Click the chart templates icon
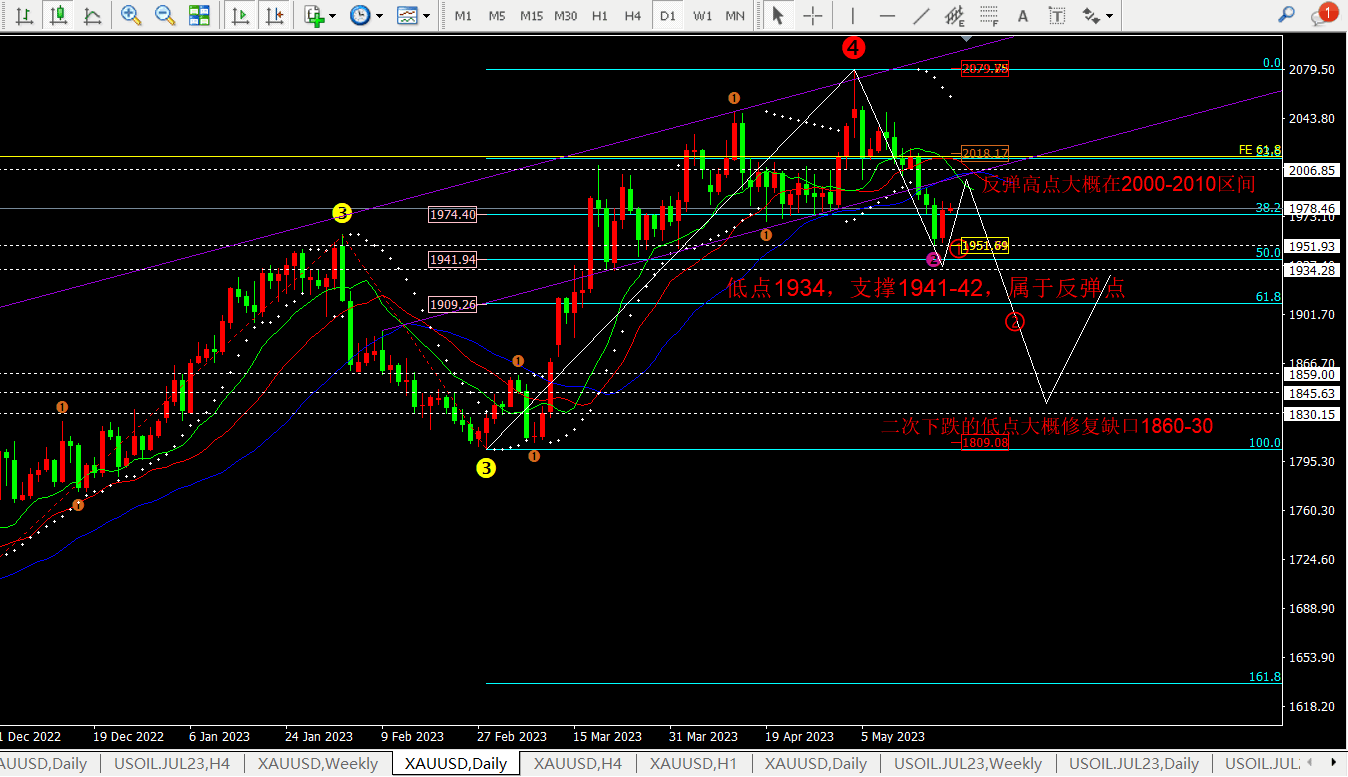Screen dimensions: 1348x777 (407, 15)
